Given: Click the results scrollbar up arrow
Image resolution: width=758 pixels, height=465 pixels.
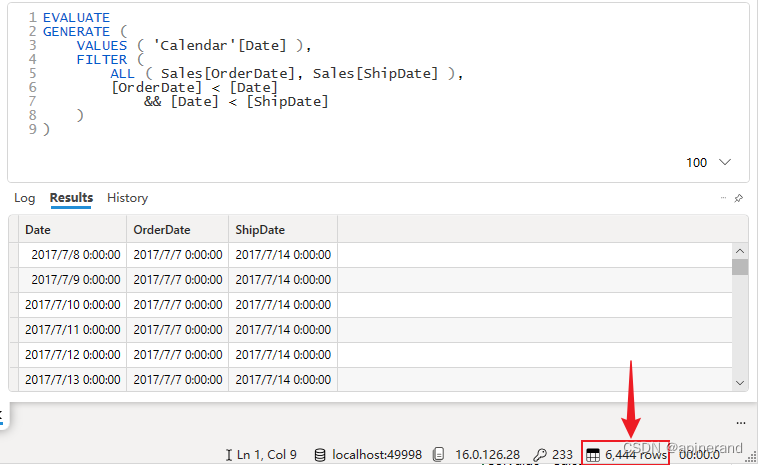Looking at the screenshot, I should click(740, 251).
